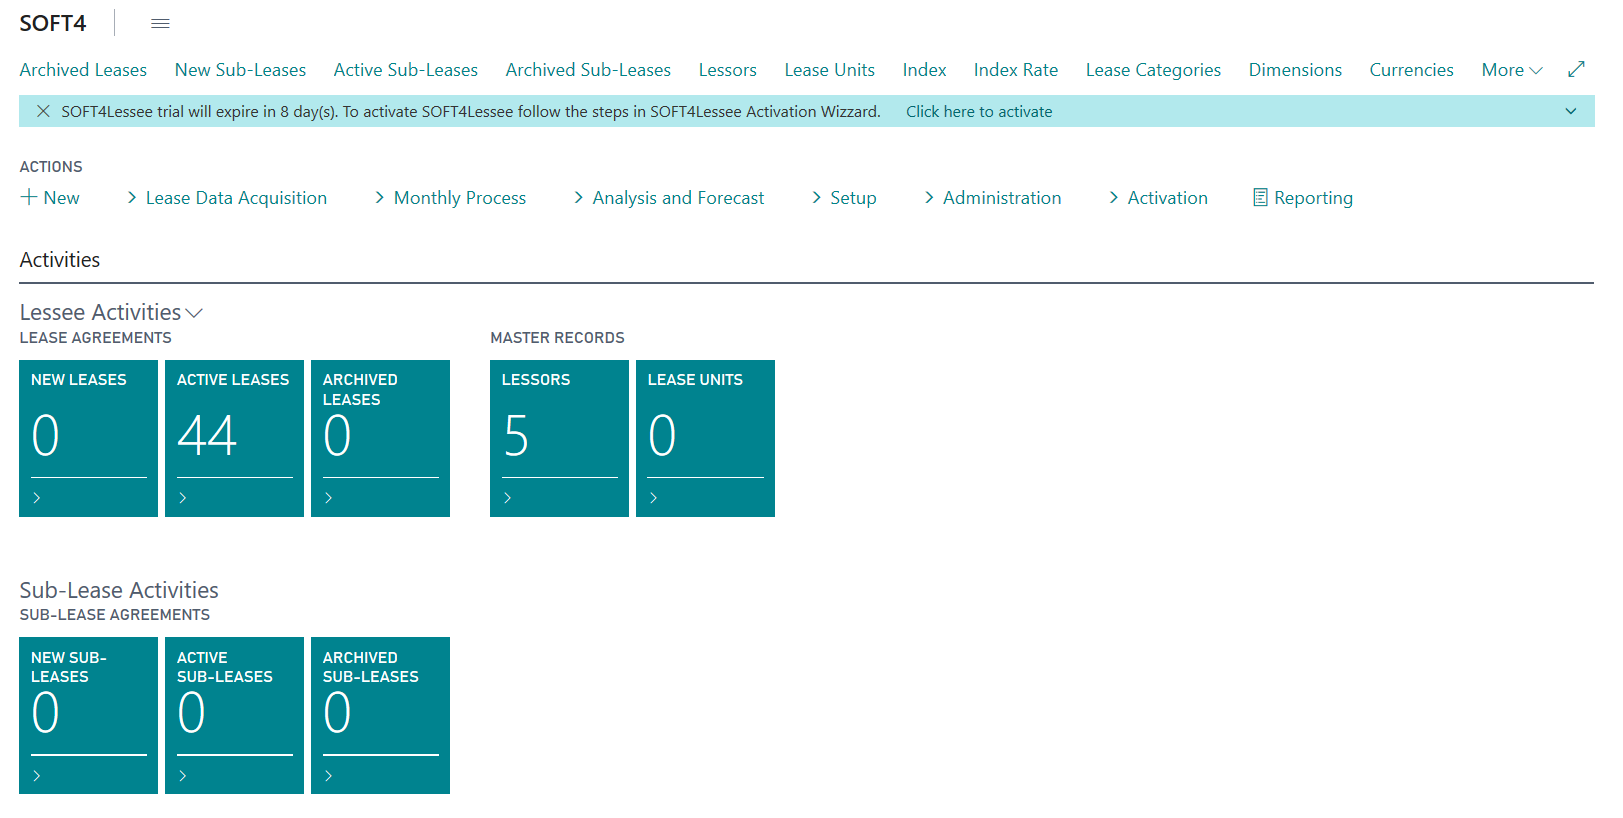Expand the Monthly Process menu
Image resolution: width=1623 pixels, height=818 pixels.
pyautogui.click(x=450, y=198)
